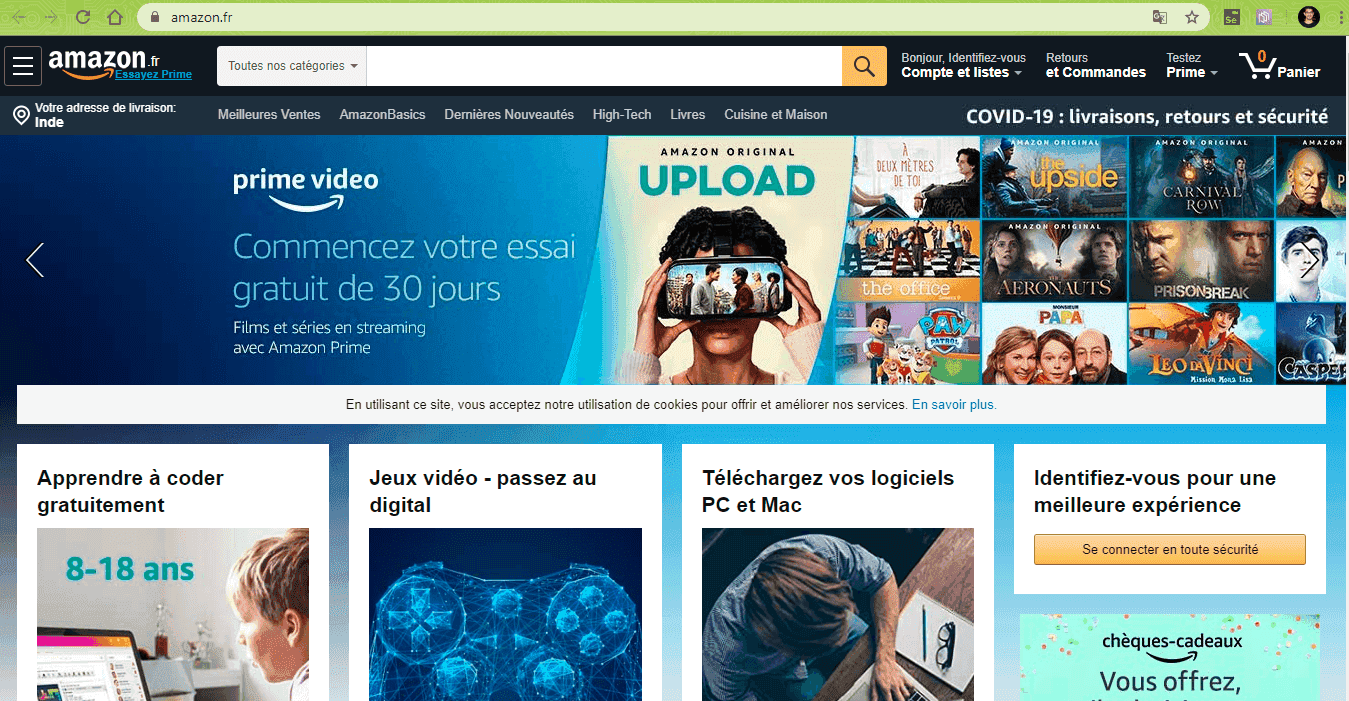The width and height of the screenshot is (1349, 701).
Task: Open the UPLOAD Amazon Original poster
Action: coord(727,260)
